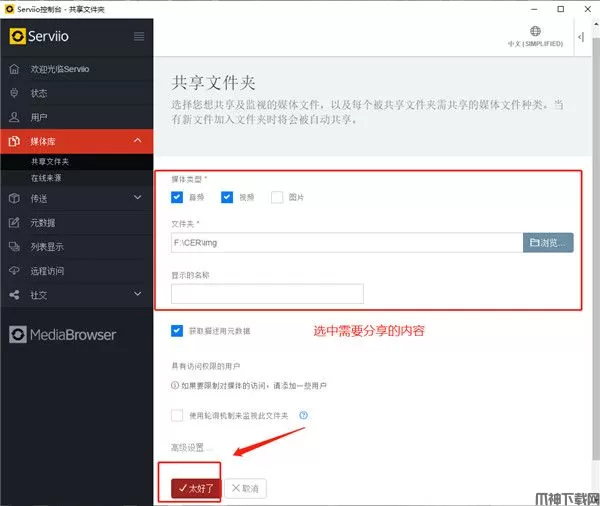
Task: Click the help icon beside polling option
Action: [303, 415]
